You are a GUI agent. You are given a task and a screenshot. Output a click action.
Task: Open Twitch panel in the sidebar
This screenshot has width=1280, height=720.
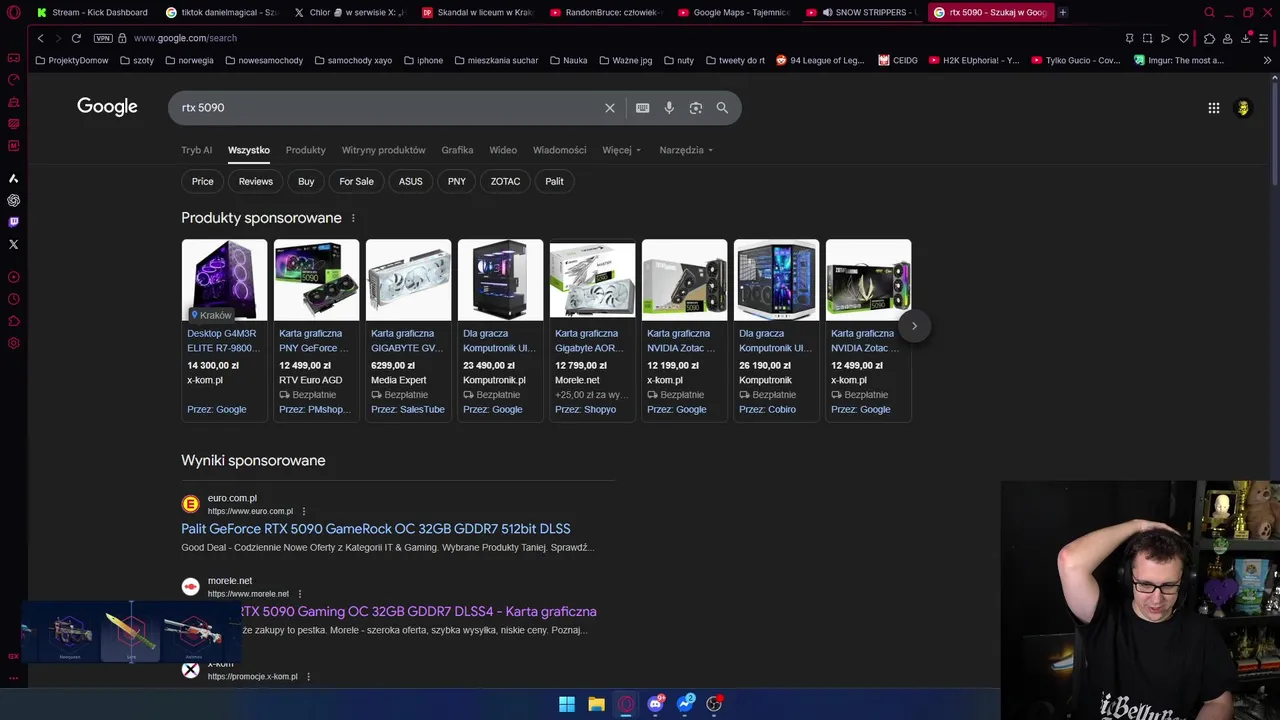(13, 222)
